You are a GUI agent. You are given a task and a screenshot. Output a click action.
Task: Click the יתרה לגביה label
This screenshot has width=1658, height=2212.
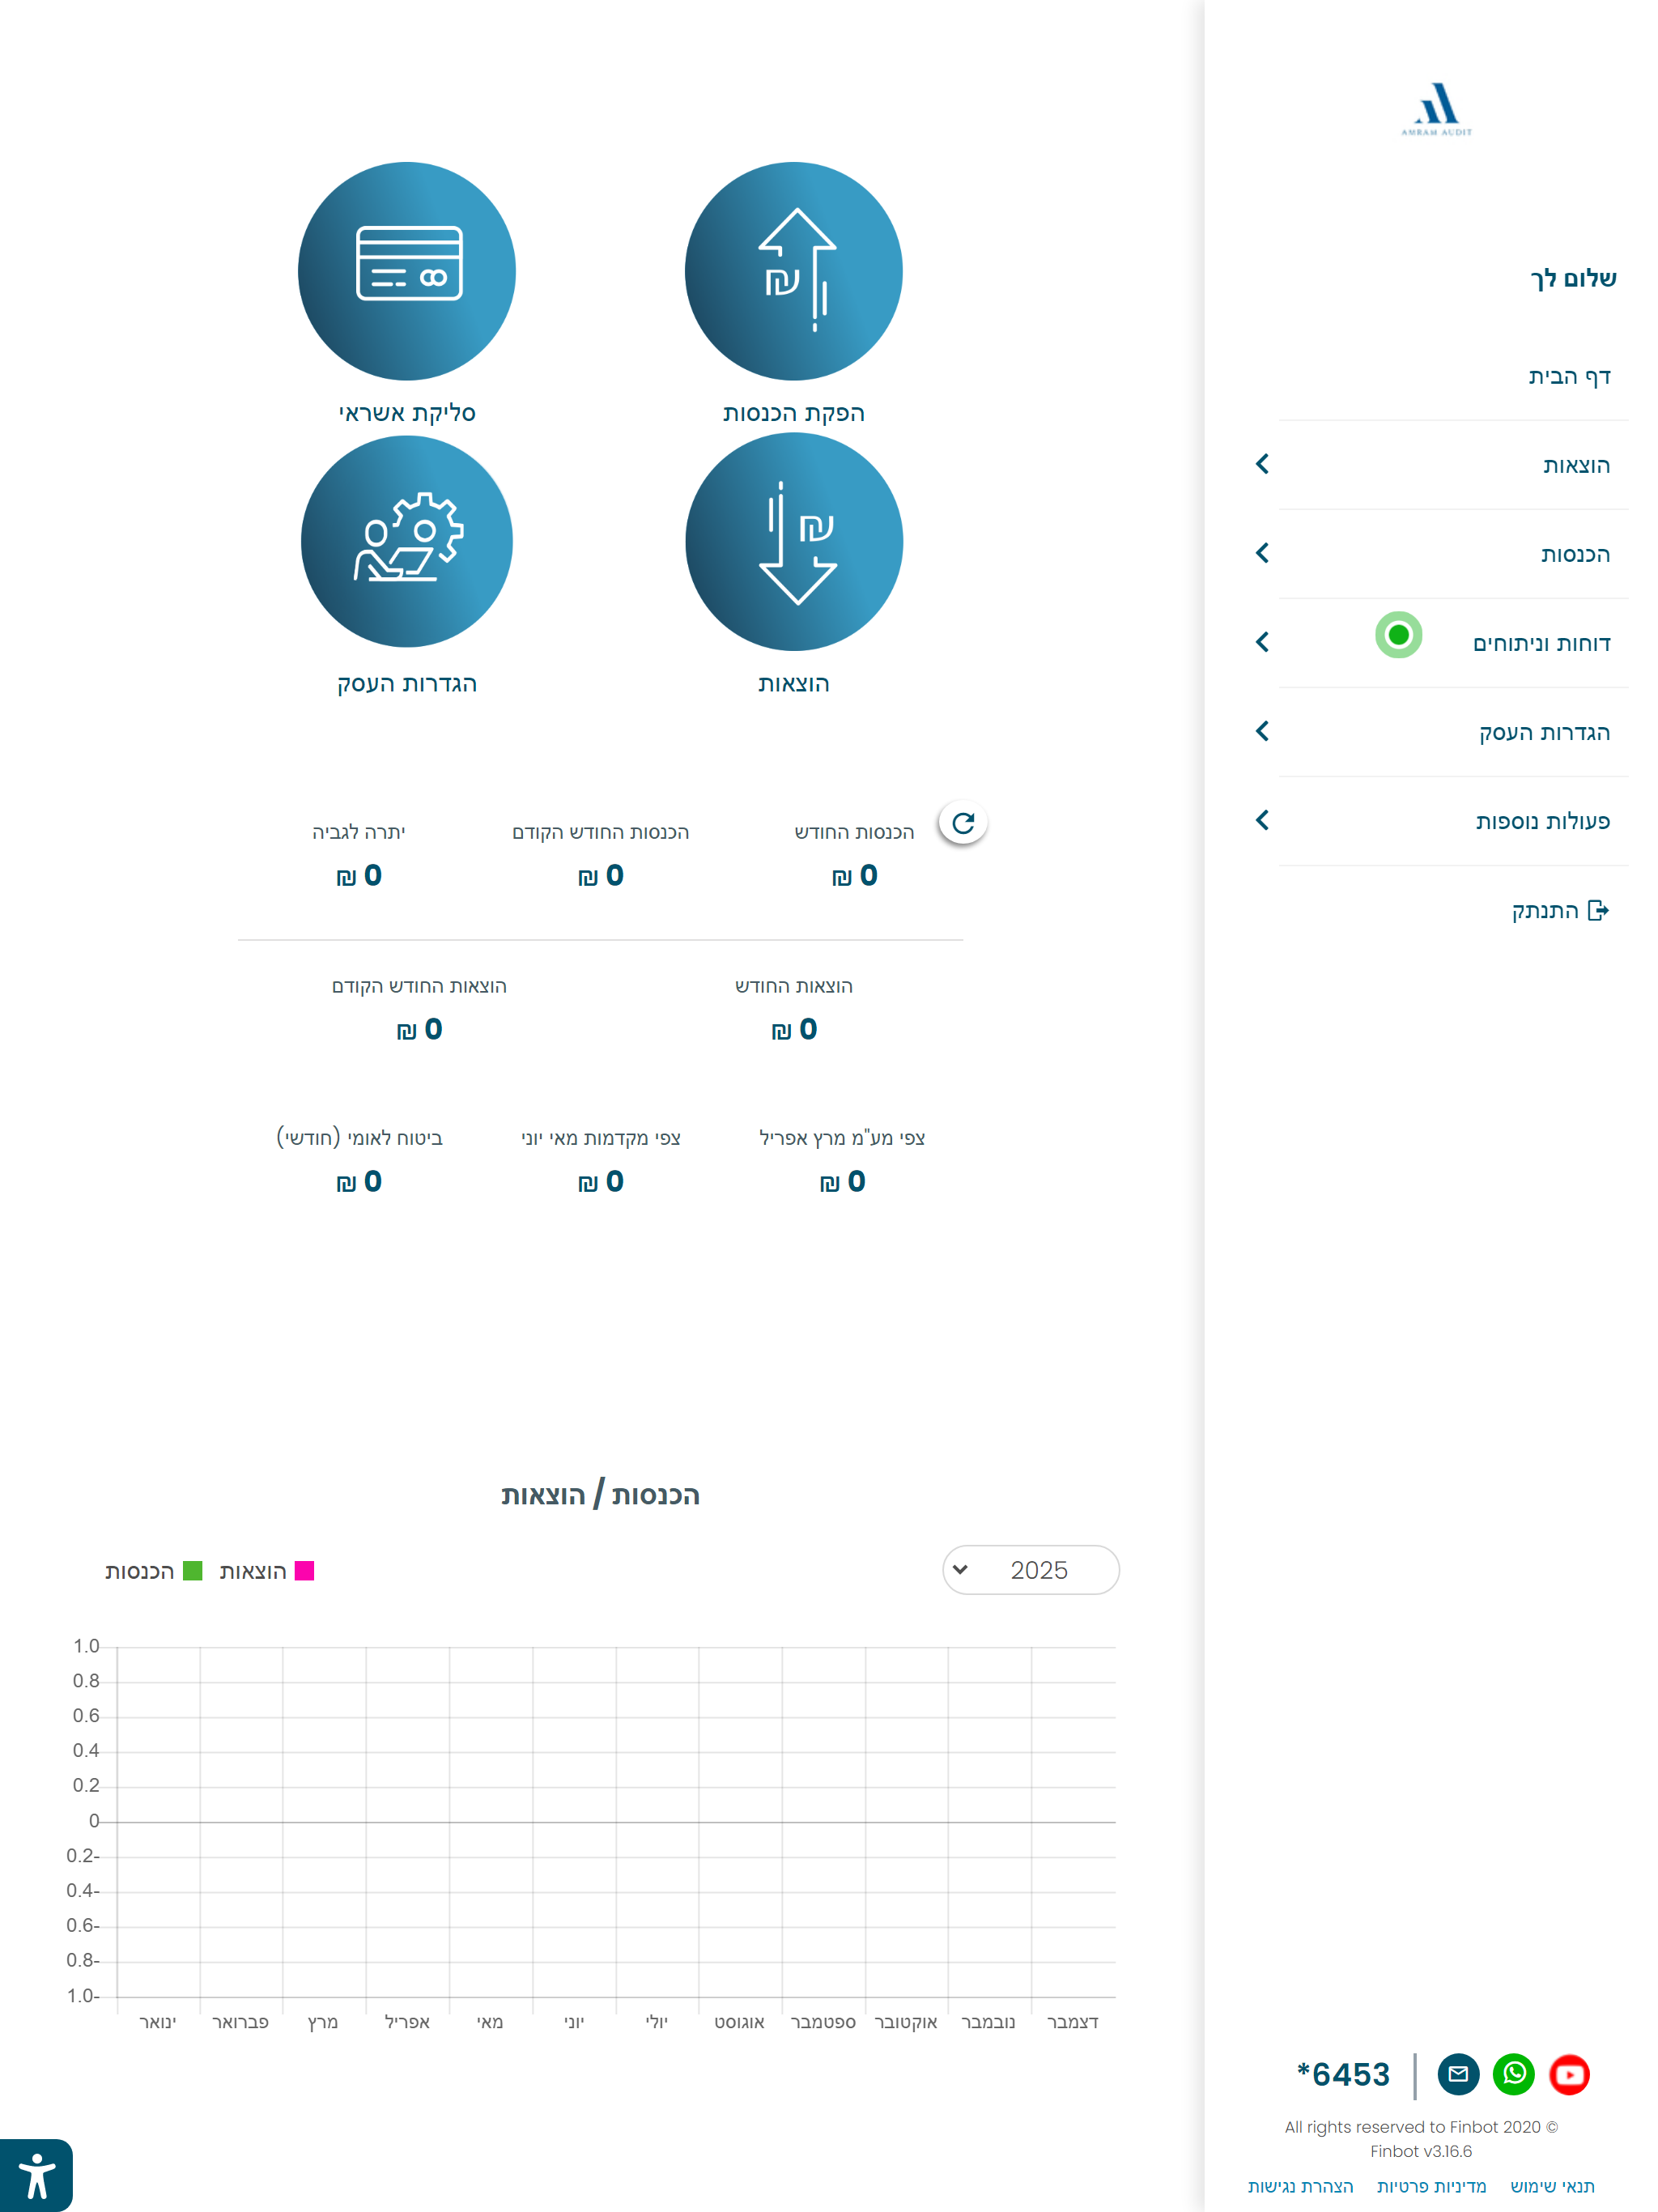358,832
